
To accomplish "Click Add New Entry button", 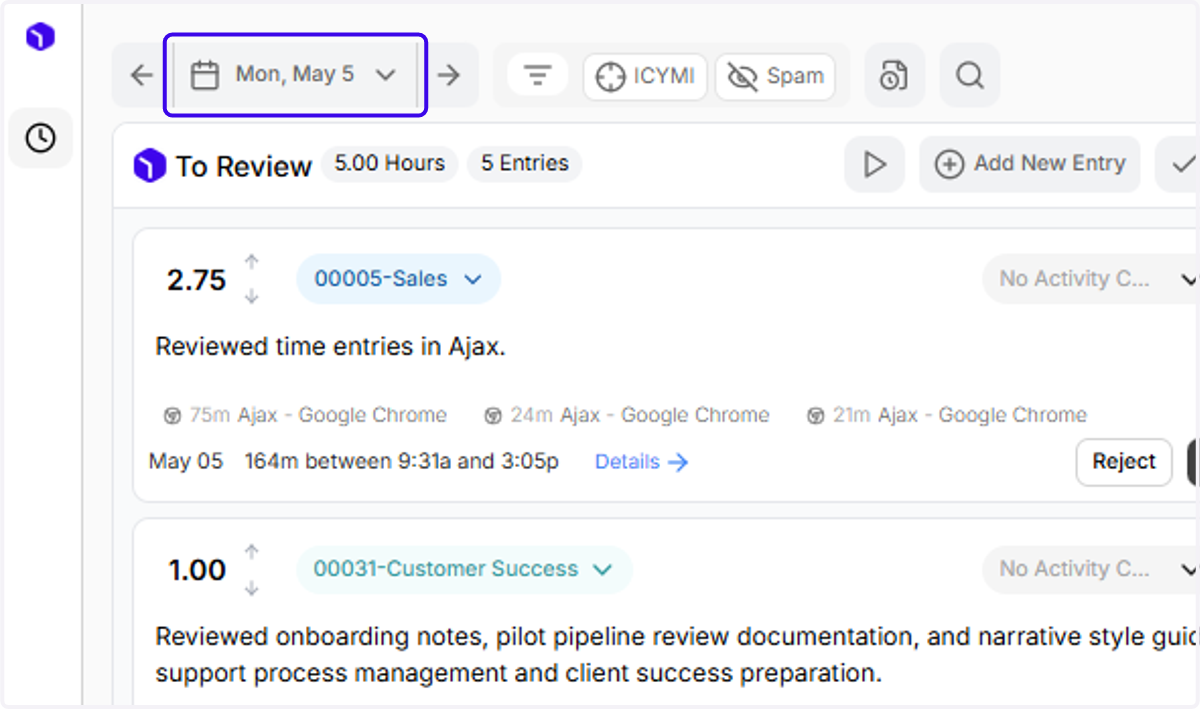I will point(1030,164).
